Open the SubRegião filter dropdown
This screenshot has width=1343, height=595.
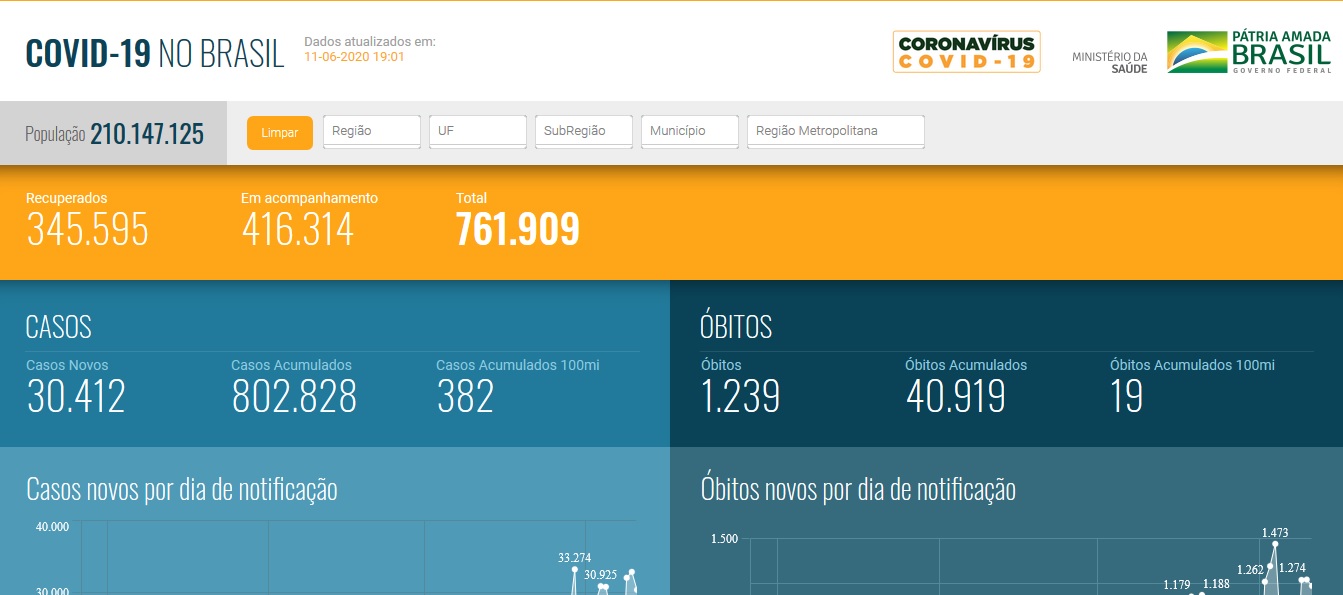[583, 131]
